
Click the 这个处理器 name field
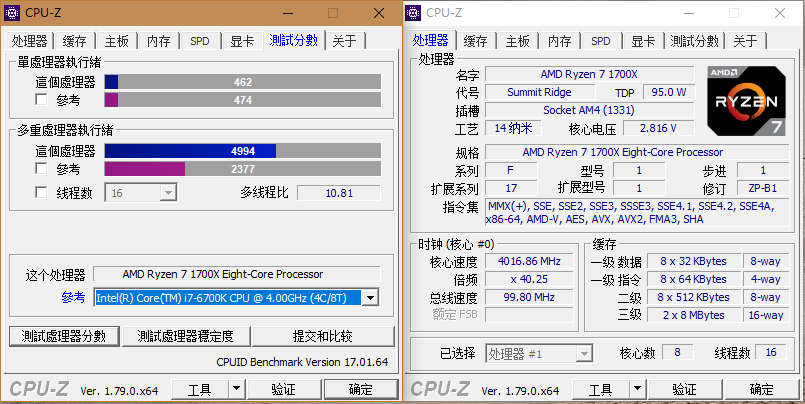237,274
